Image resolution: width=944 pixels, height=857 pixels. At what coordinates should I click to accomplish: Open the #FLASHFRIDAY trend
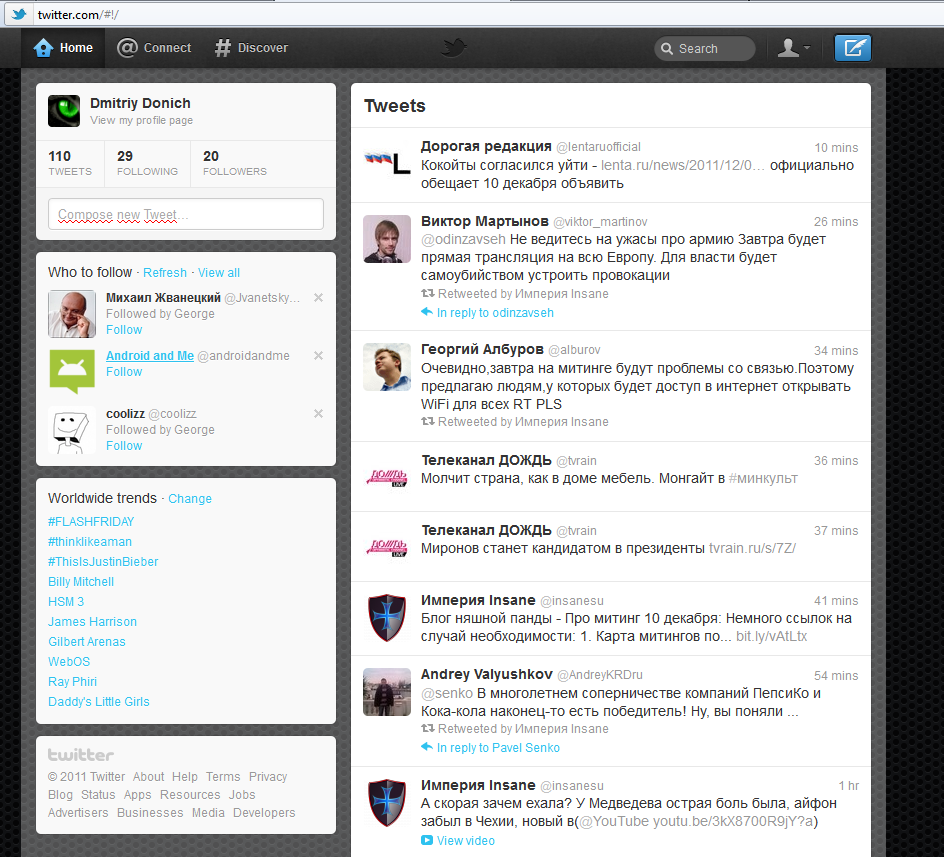[91, 522]
